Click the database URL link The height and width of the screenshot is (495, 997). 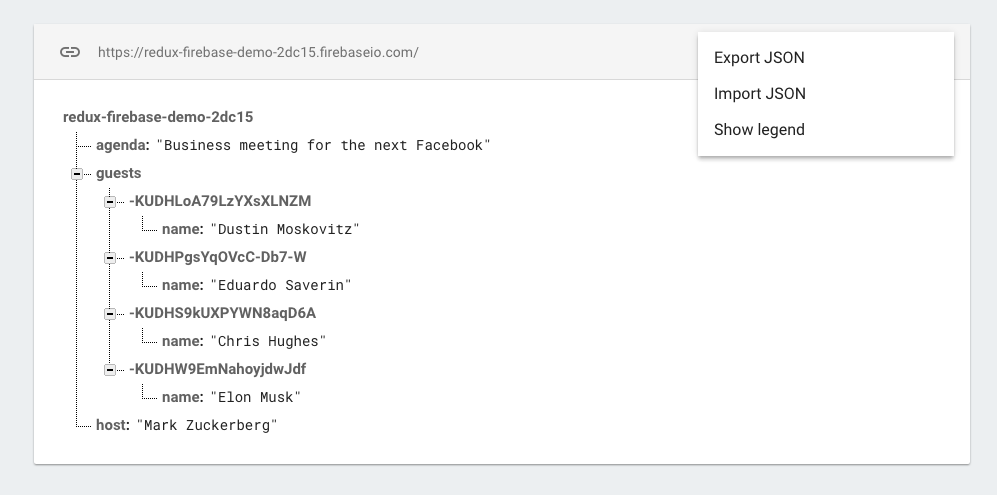(258, 52)
